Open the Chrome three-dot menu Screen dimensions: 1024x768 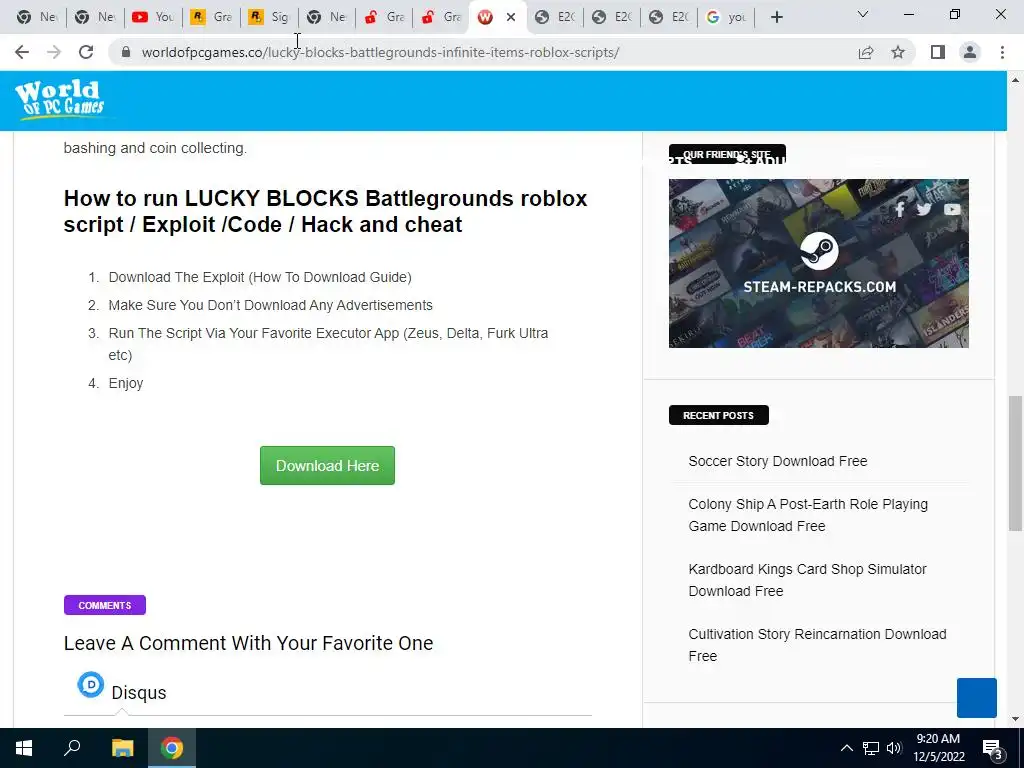coord(1002,52)
